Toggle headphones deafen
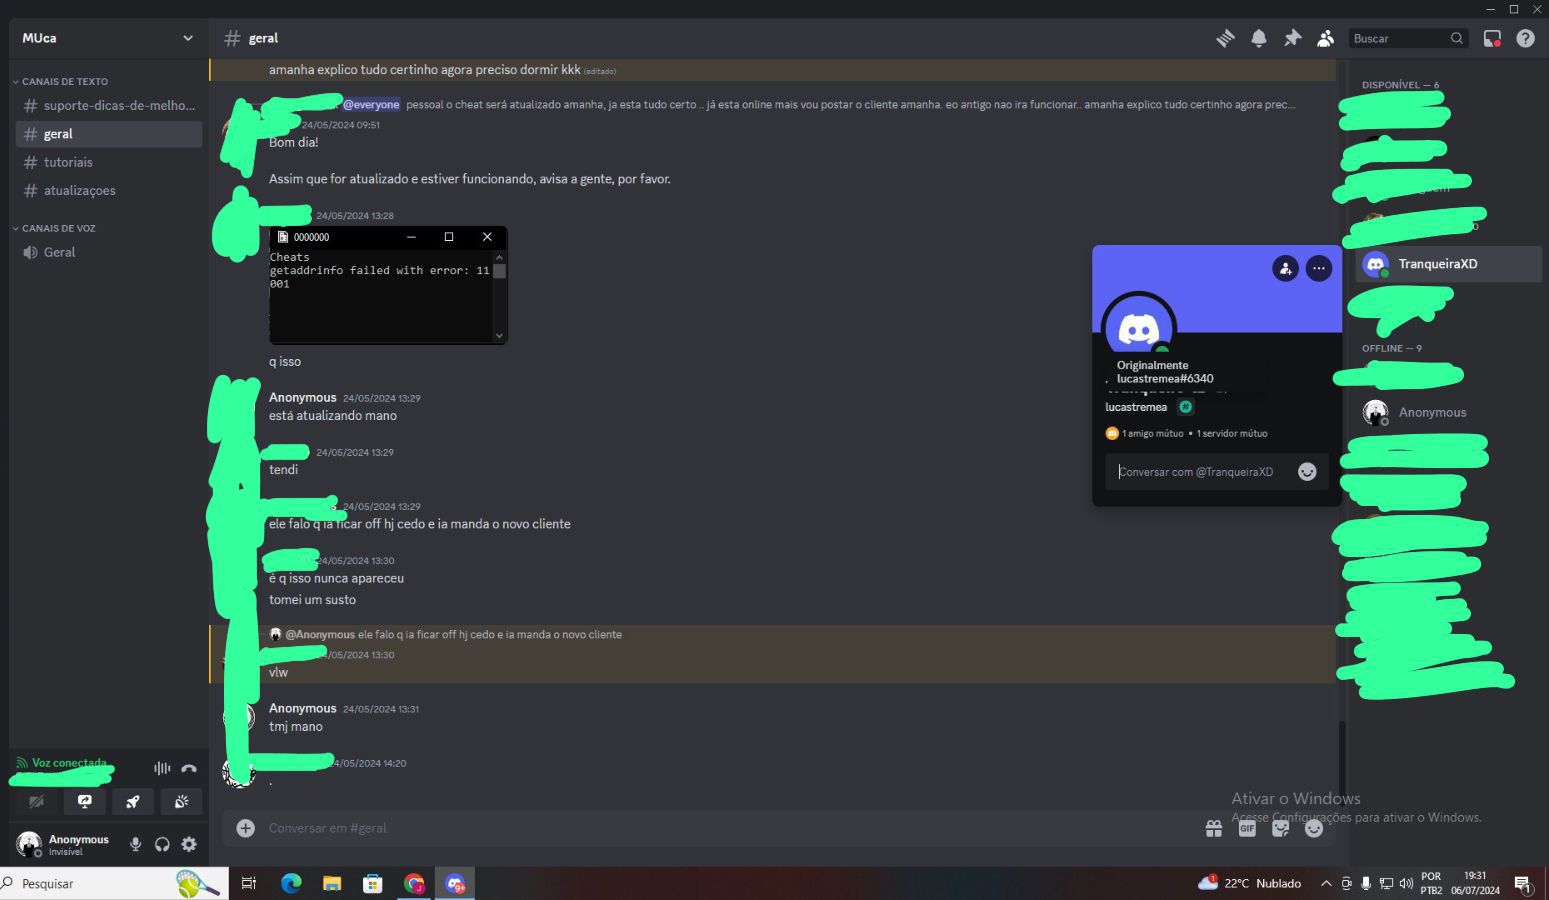 [162, 844]
